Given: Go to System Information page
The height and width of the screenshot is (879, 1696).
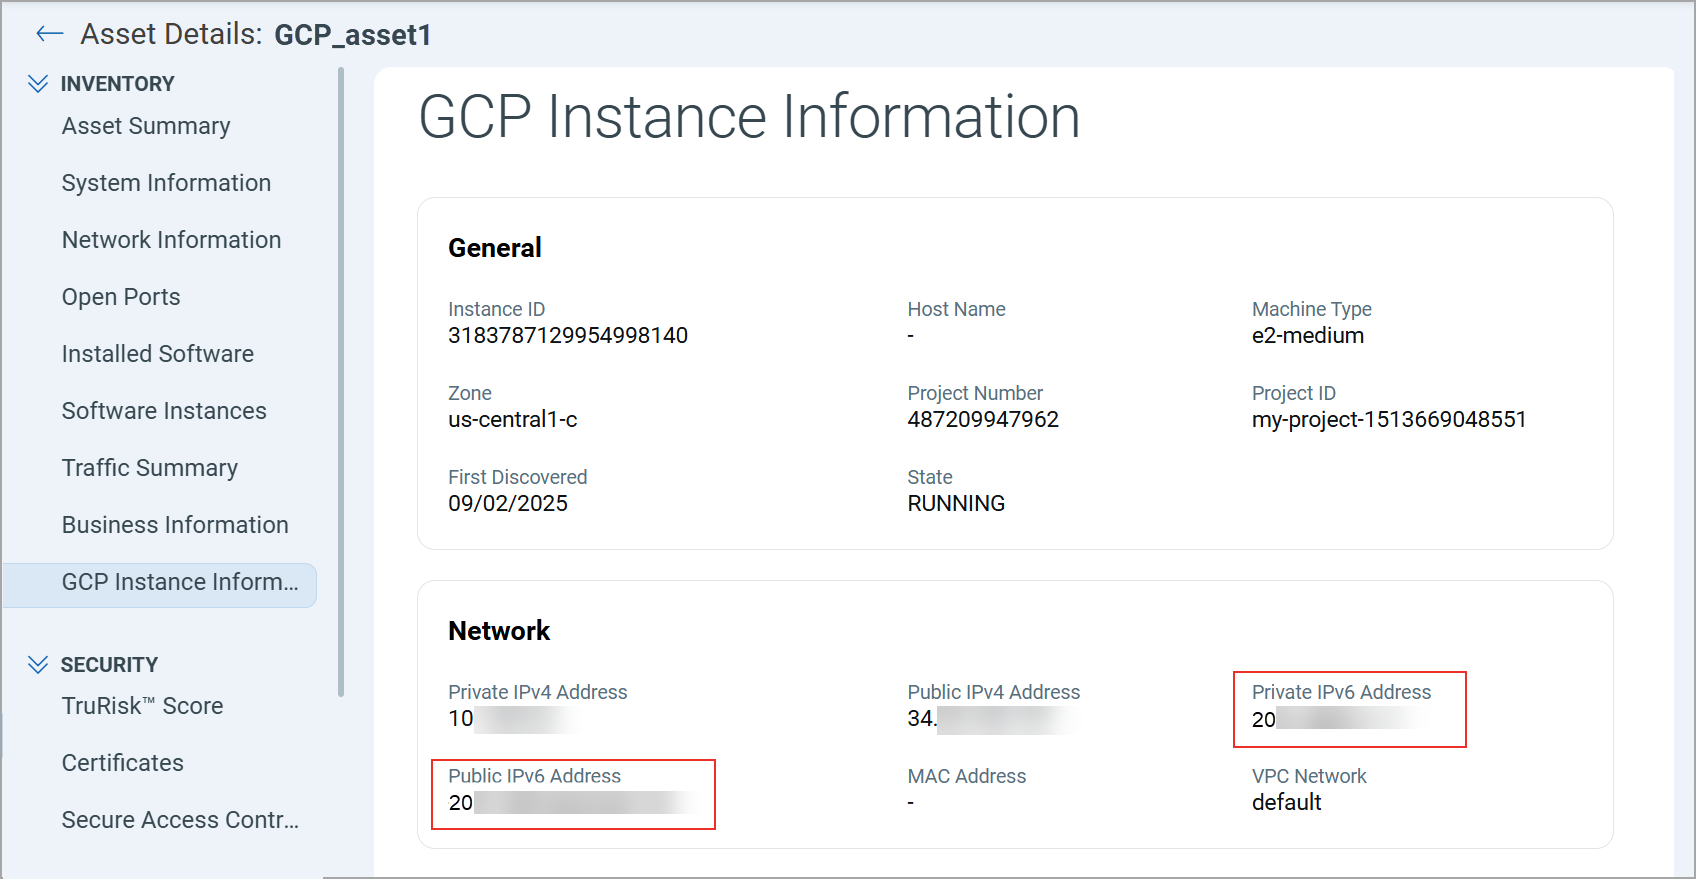Looking at the screenshot, I should tap(166, 183).
